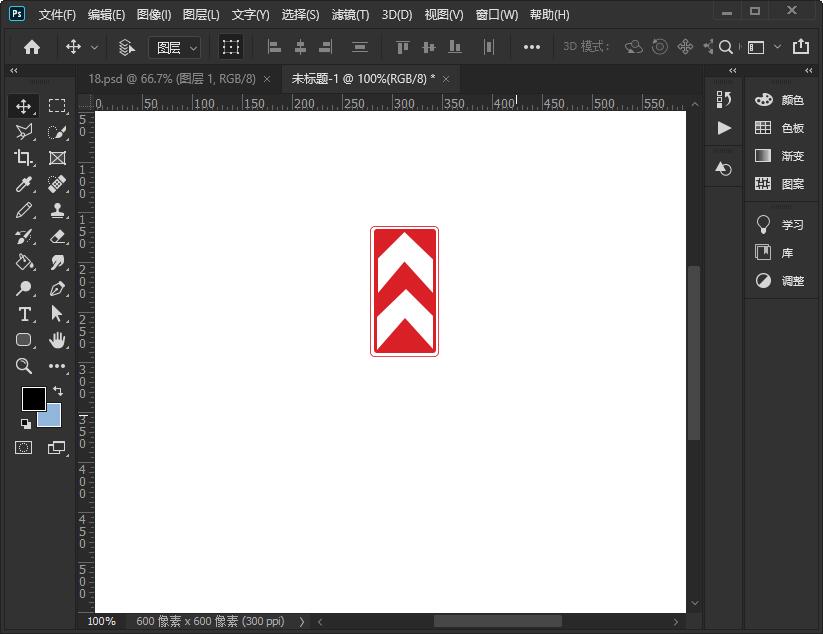Toggle Quick Mask mode
Screen dimensions: 823x634
(24, 447)
